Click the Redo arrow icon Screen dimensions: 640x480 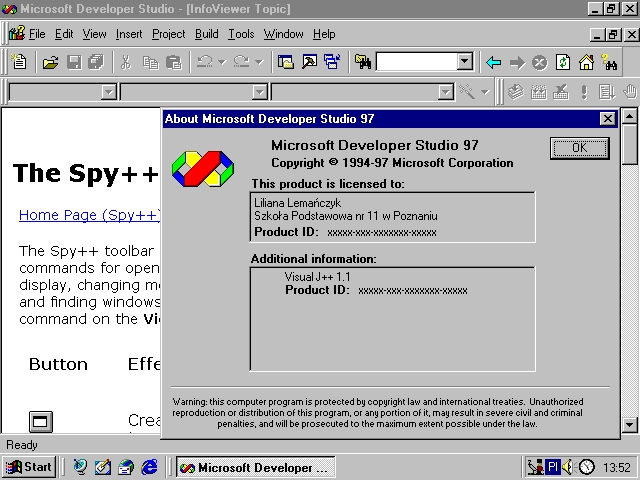[x=241, y=62]
